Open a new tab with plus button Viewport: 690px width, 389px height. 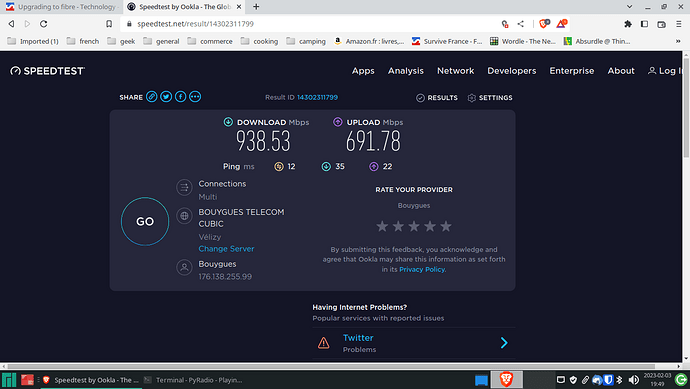(256, 7)
